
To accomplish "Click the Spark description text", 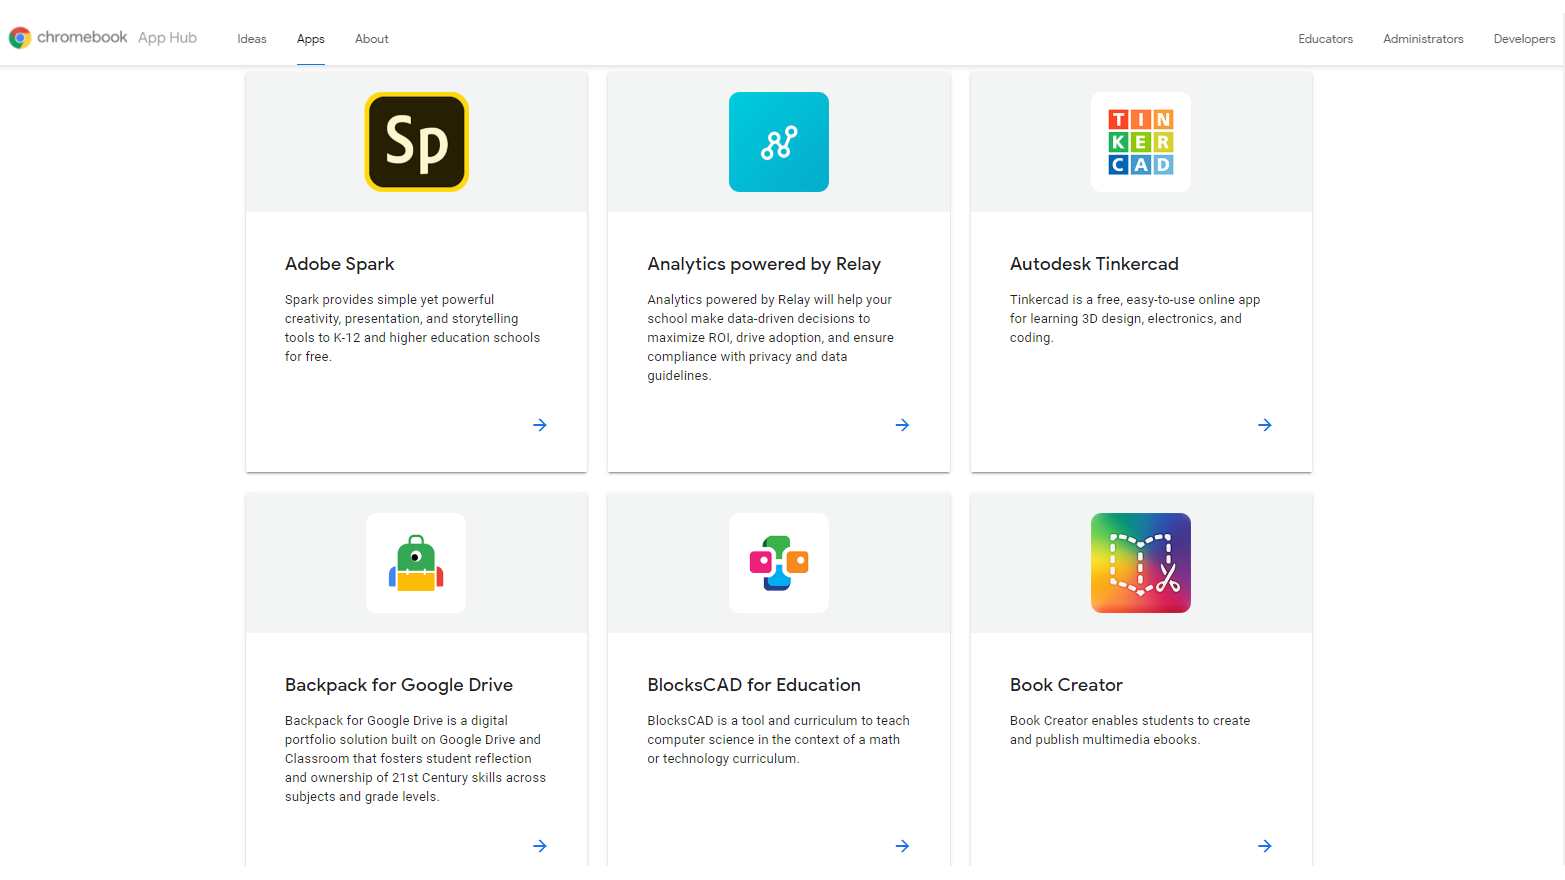I will pyautogui.click(x=413, y=328).
